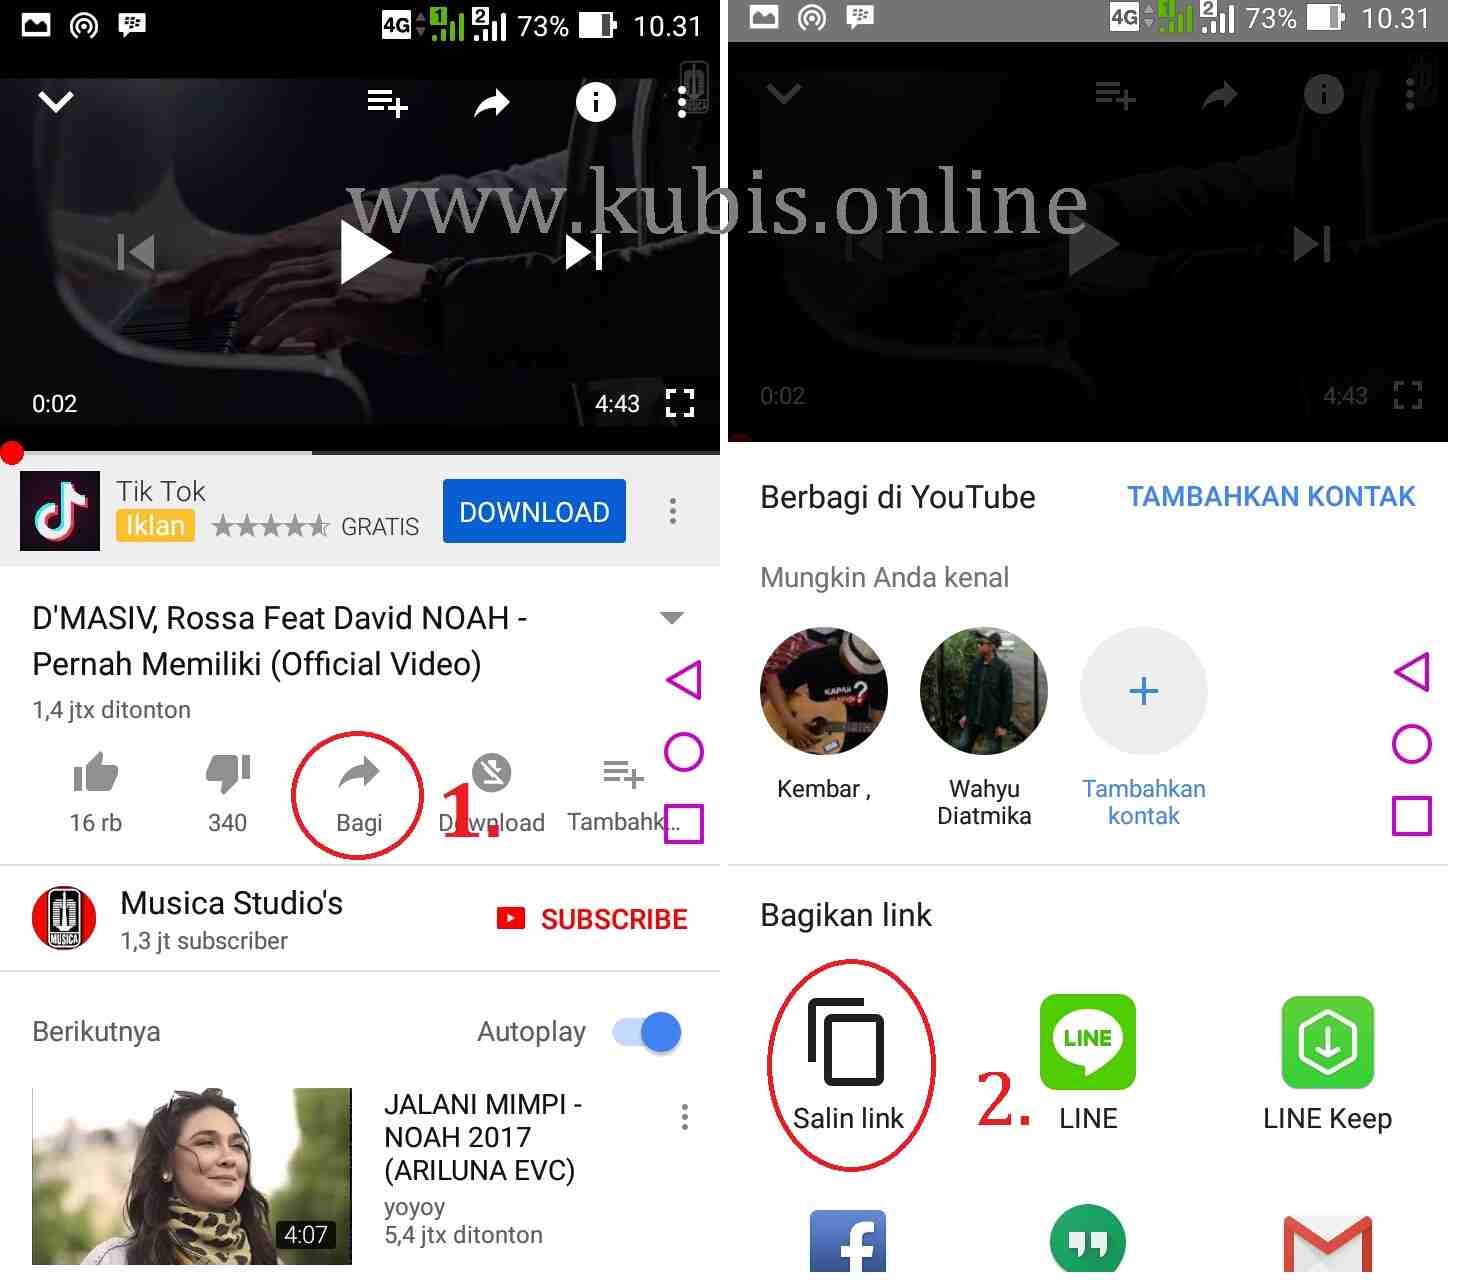Open the Tik Tok ad app icon
The height and width of the screenshot is (1280, 1476).
[60, 511]
